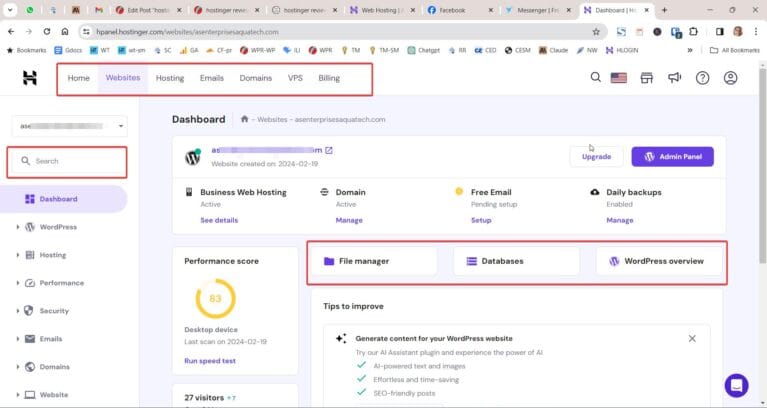Screen dimensions: 767x408
Task: Close the AI Assistant tip card
Action: coord(692,339)
